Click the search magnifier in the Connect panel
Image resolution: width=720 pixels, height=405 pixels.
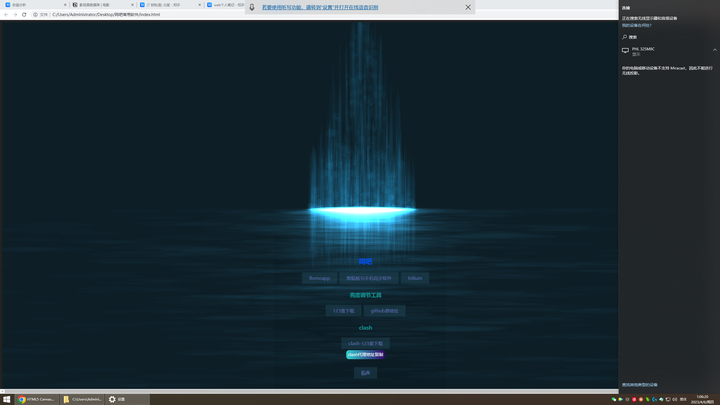point(624,37)
